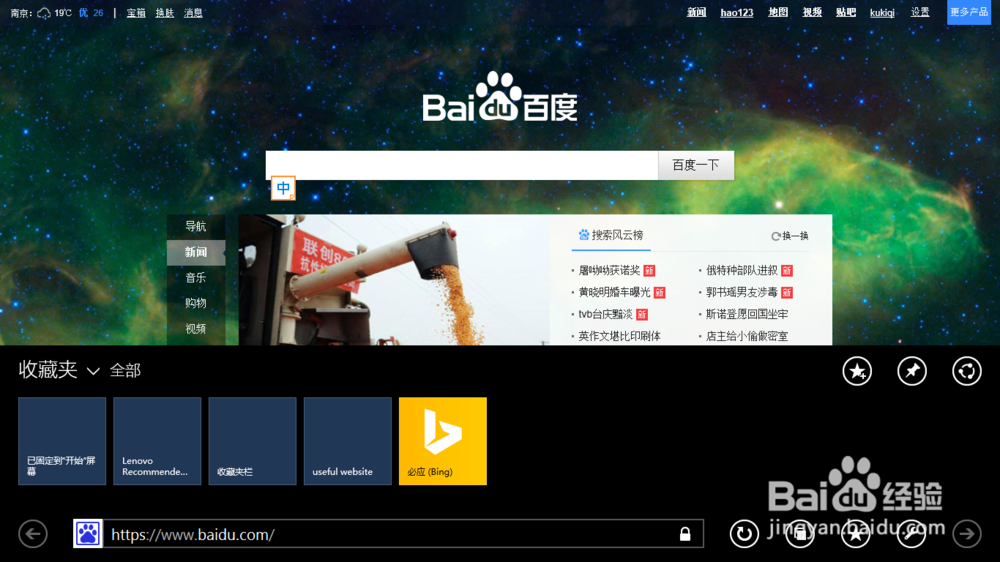Select the 搜索风云榜 tab
Image resolution: width=1000 pixels, height=562 pixels.
[611, 235]
